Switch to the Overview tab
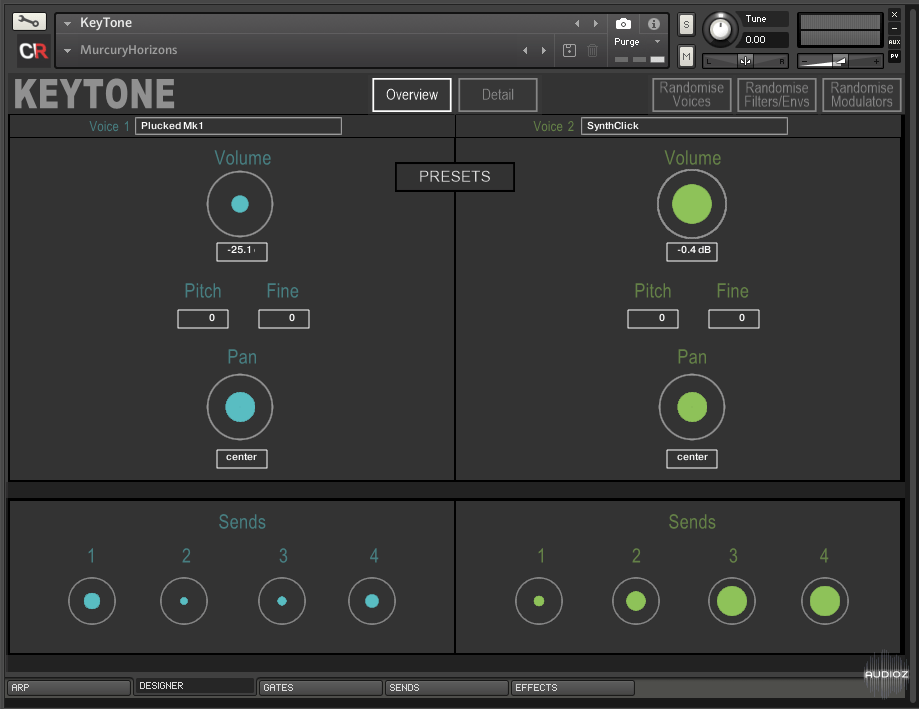919x709 pixels. coord(411,95)
